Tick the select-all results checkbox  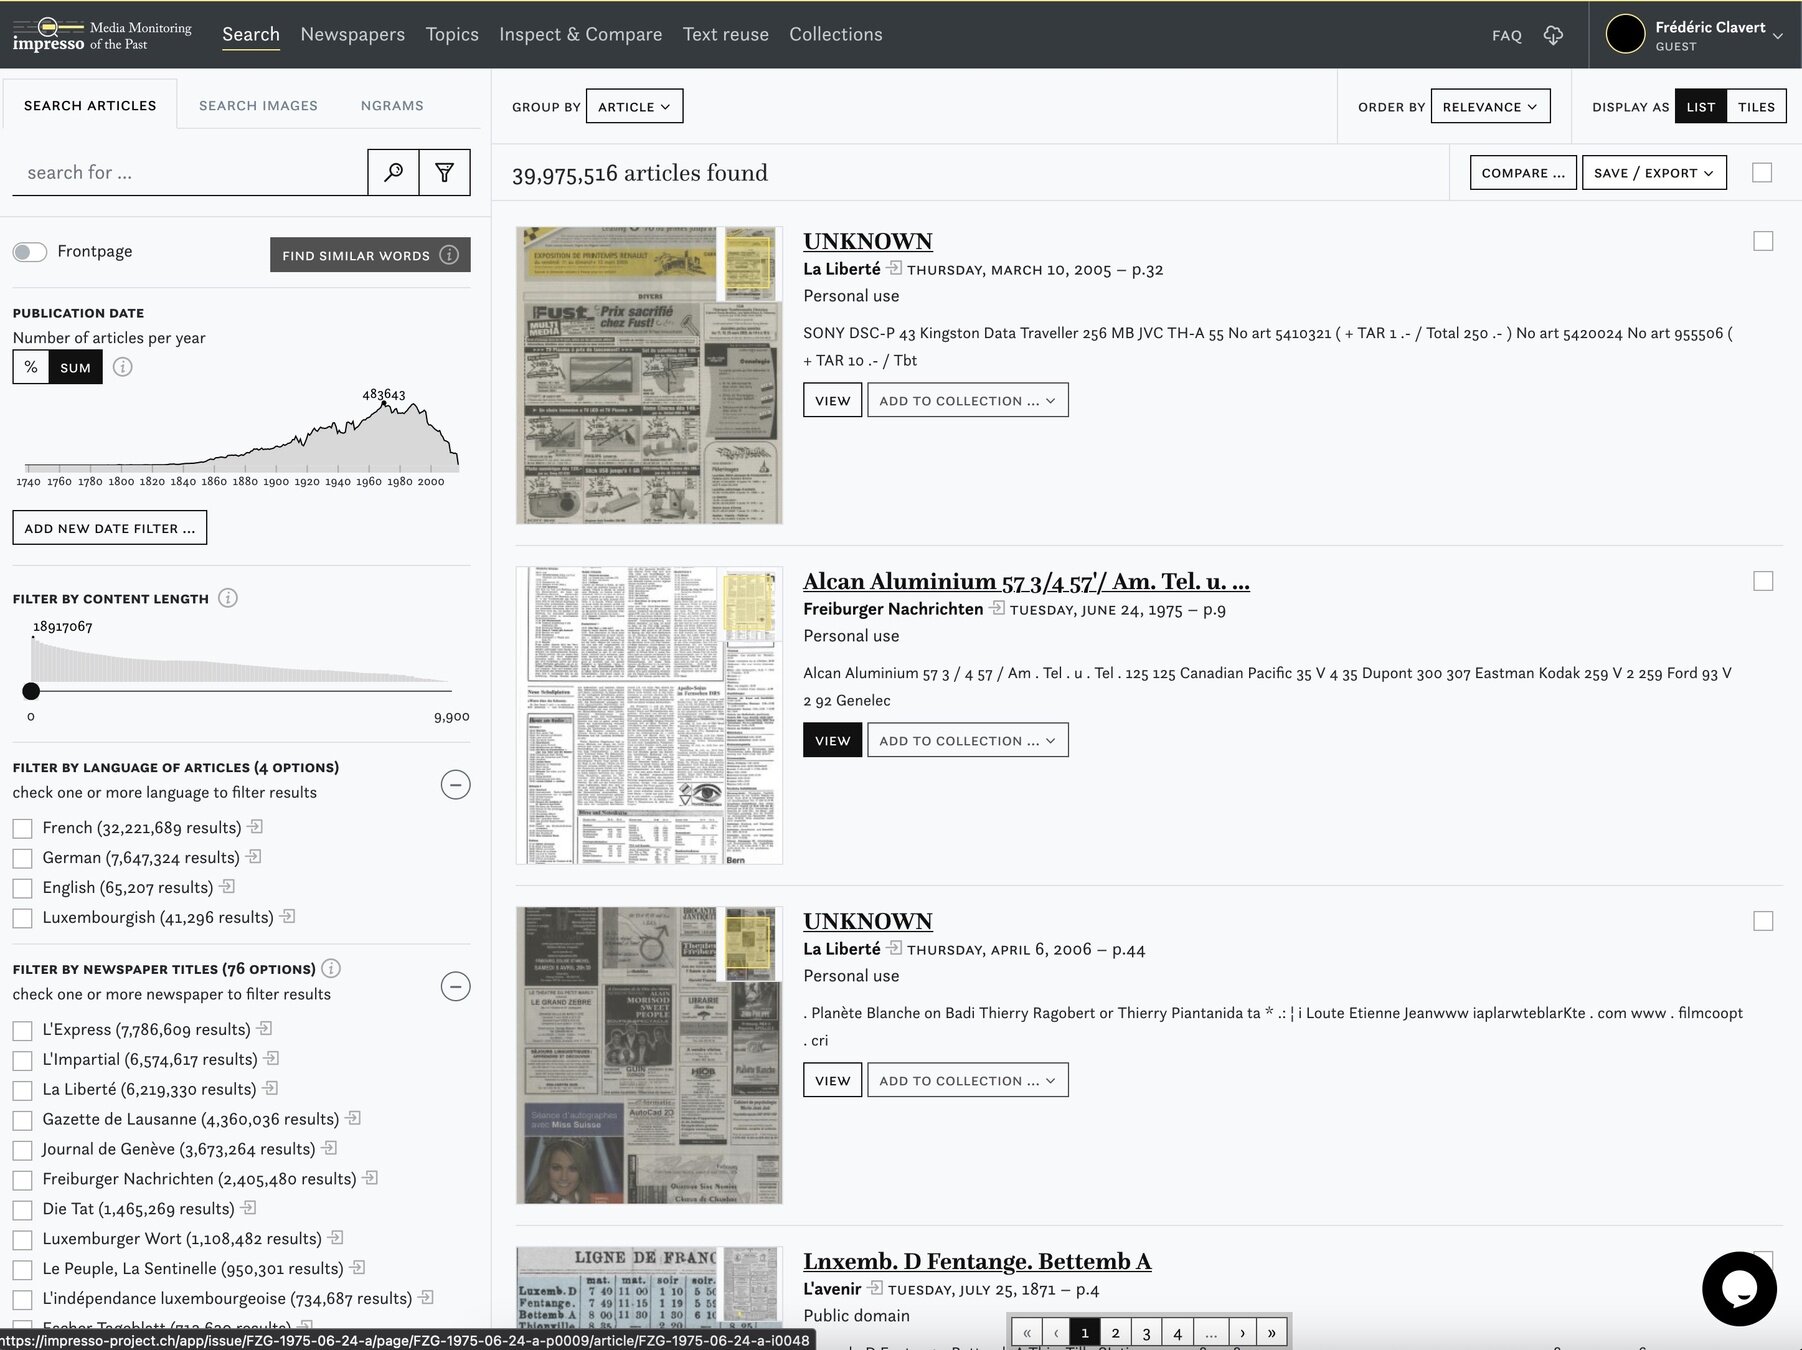point(1763,173)
